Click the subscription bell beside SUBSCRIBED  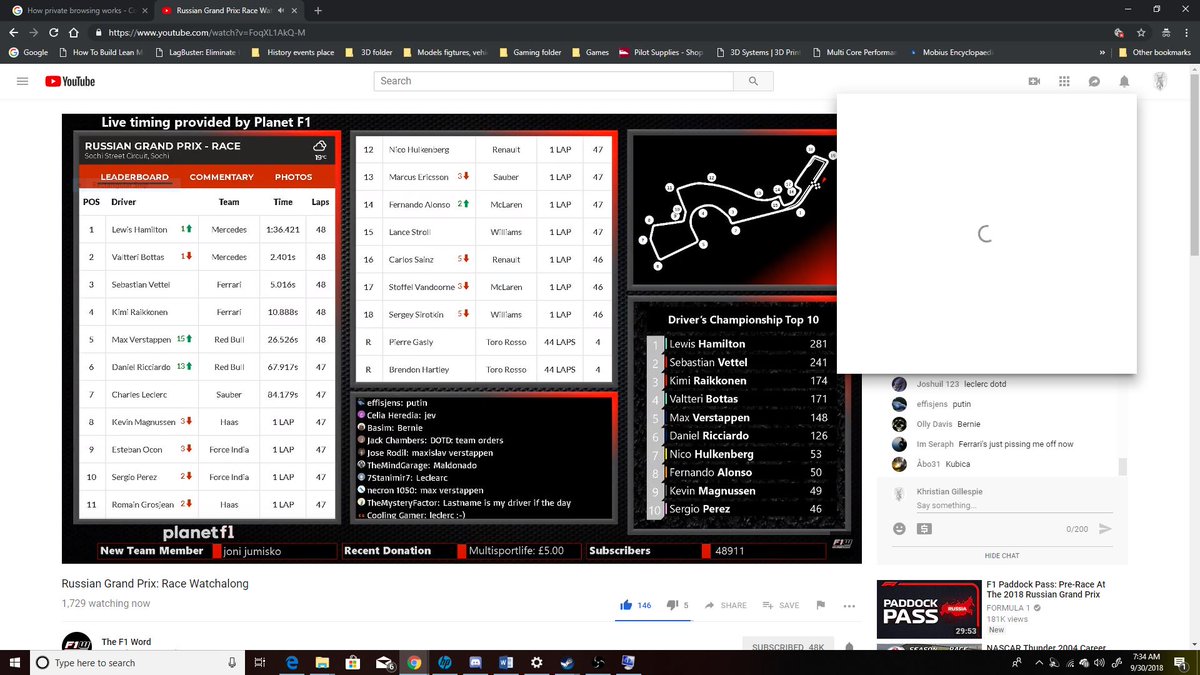tap(848, 648)
